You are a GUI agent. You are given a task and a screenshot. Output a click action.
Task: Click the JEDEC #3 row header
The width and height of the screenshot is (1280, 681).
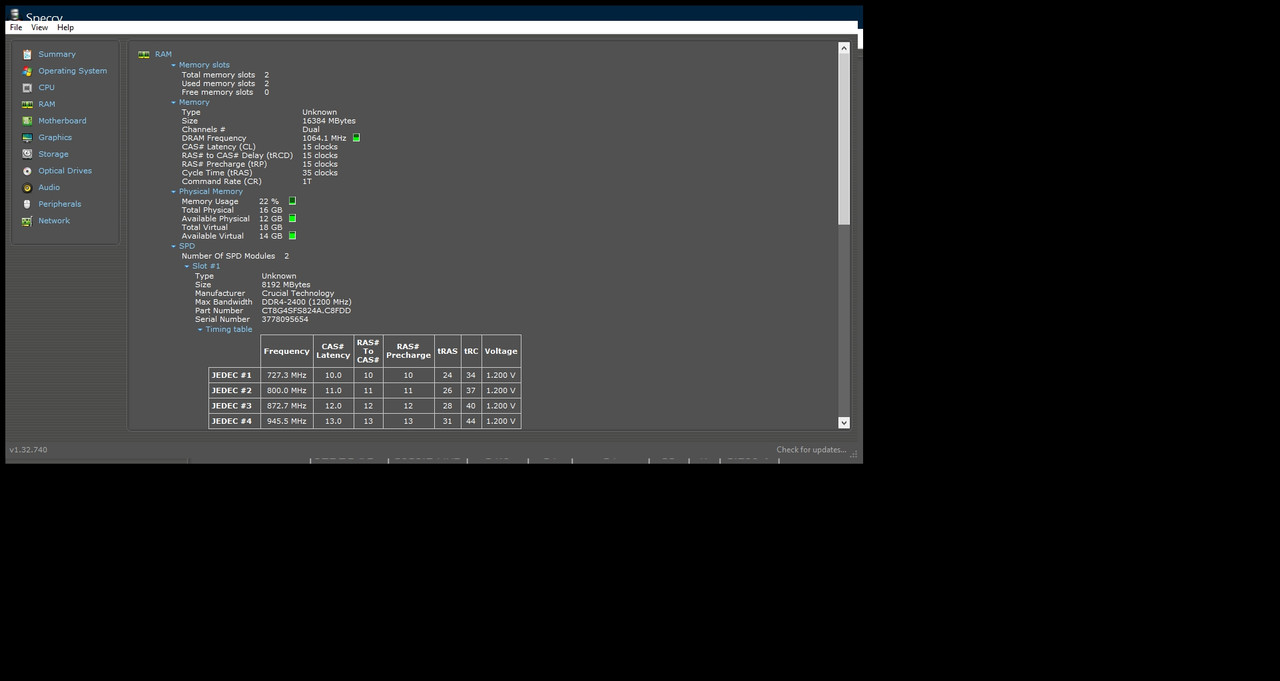[x=234, y=406]
